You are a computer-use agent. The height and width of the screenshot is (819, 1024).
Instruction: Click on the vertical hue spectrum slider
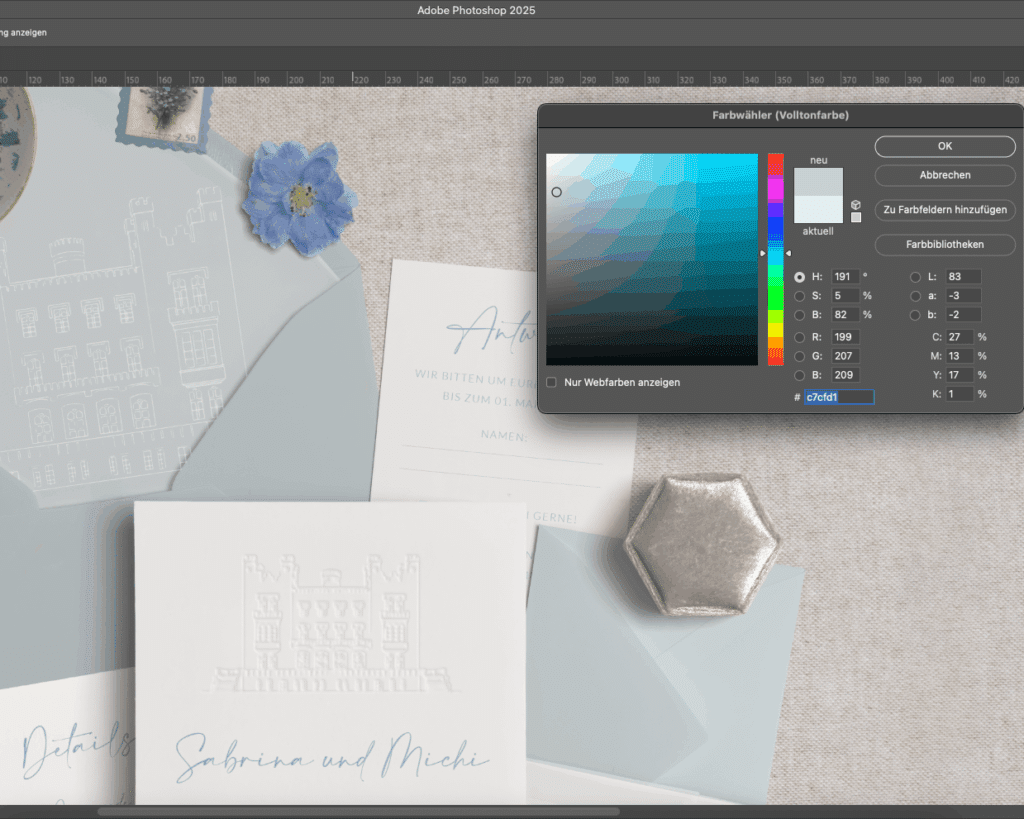[x=775, y=259]
